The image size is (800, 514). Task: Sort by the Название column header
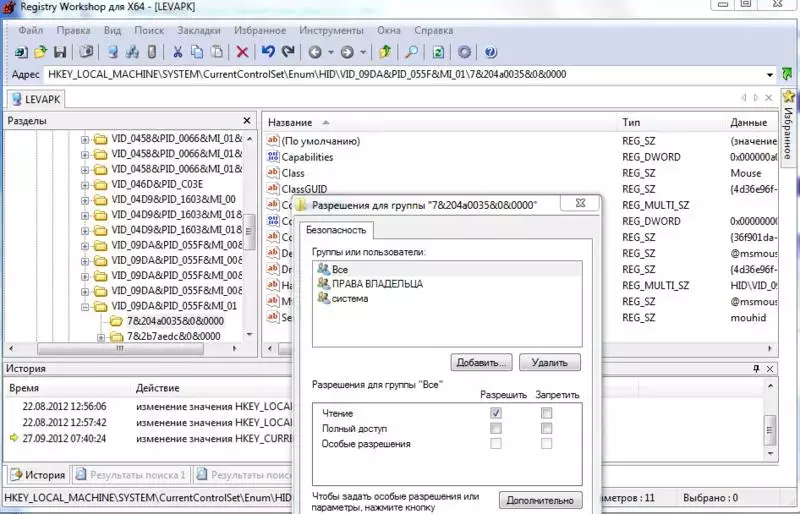click(439, 123)
